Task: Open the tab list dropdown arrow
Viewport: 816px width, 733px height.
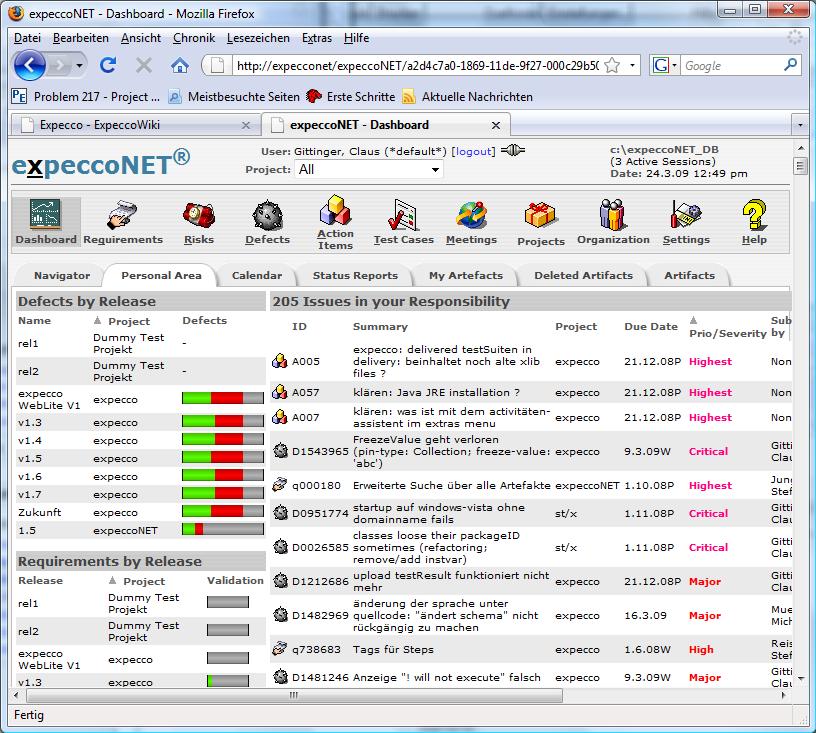Action: tap(799, 126)
